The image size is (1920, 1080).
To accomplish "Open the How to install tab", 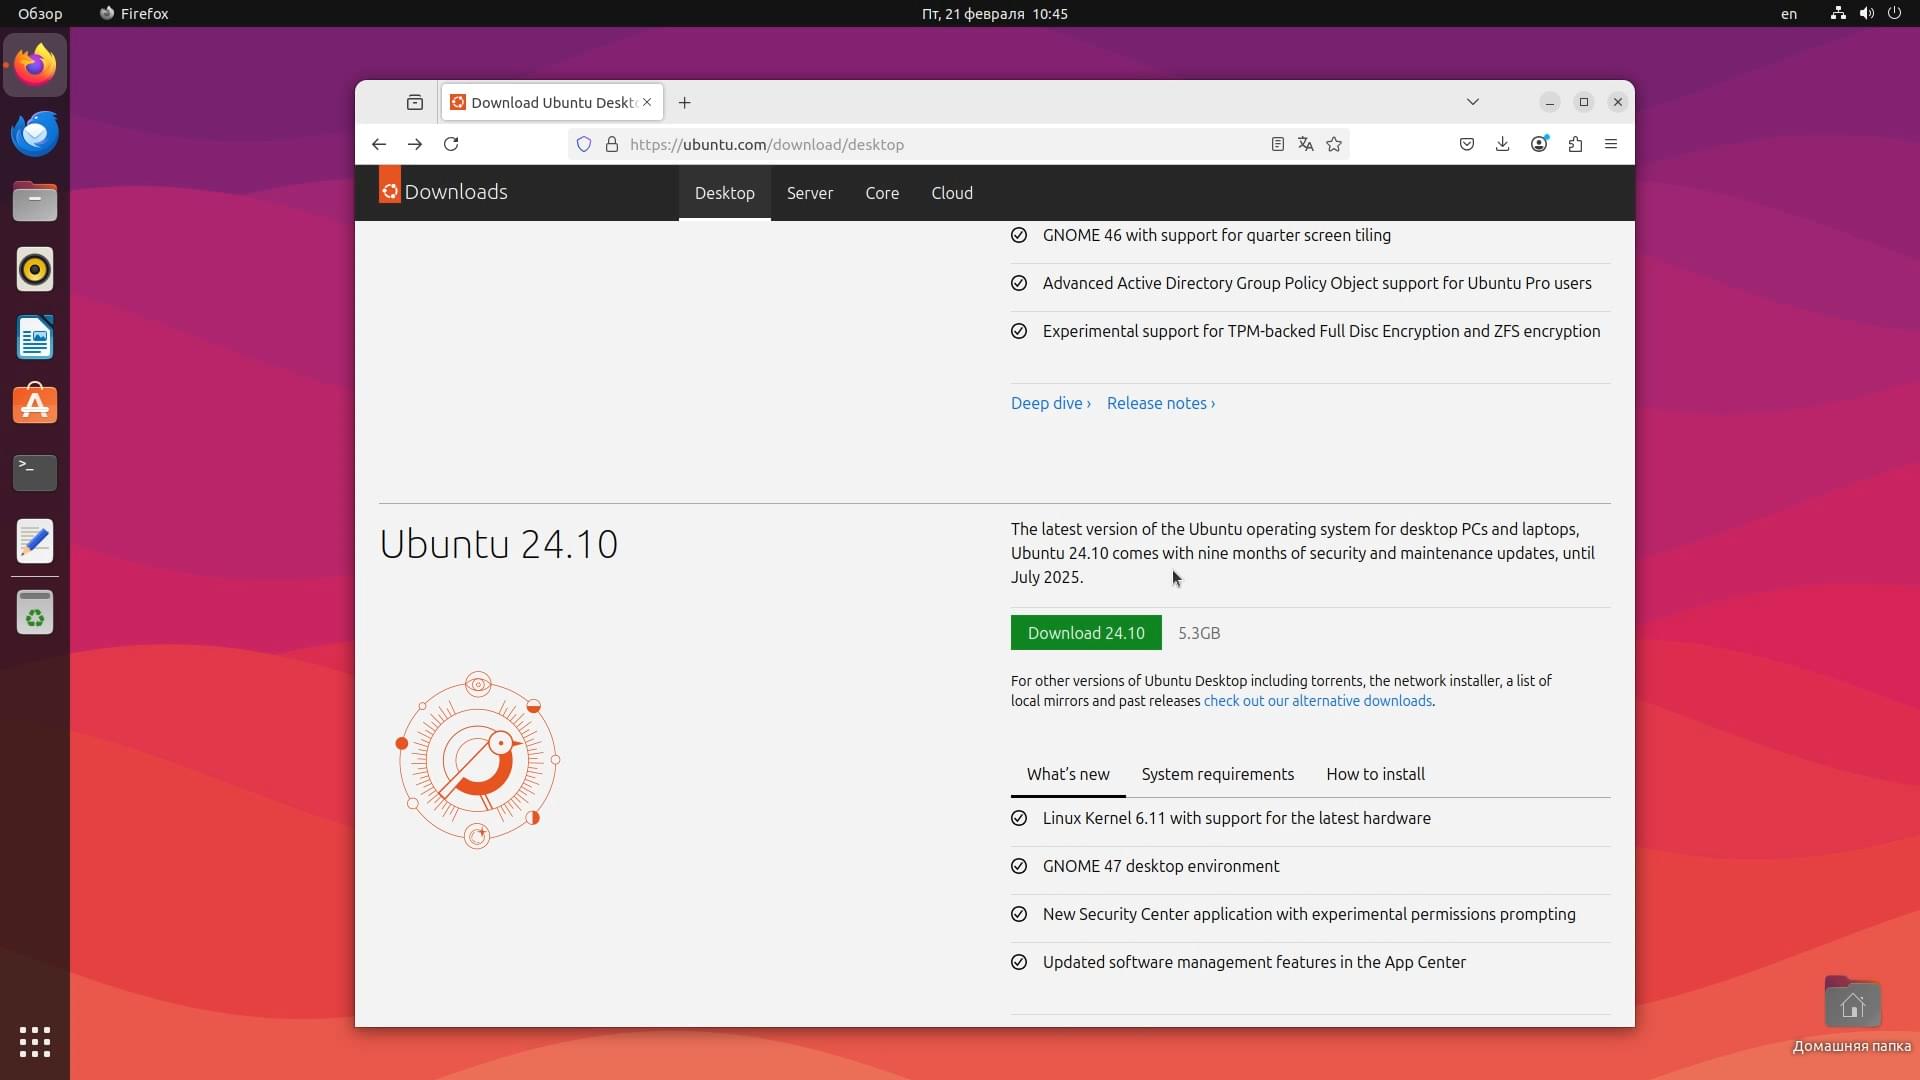I will tap(1376, 774).
